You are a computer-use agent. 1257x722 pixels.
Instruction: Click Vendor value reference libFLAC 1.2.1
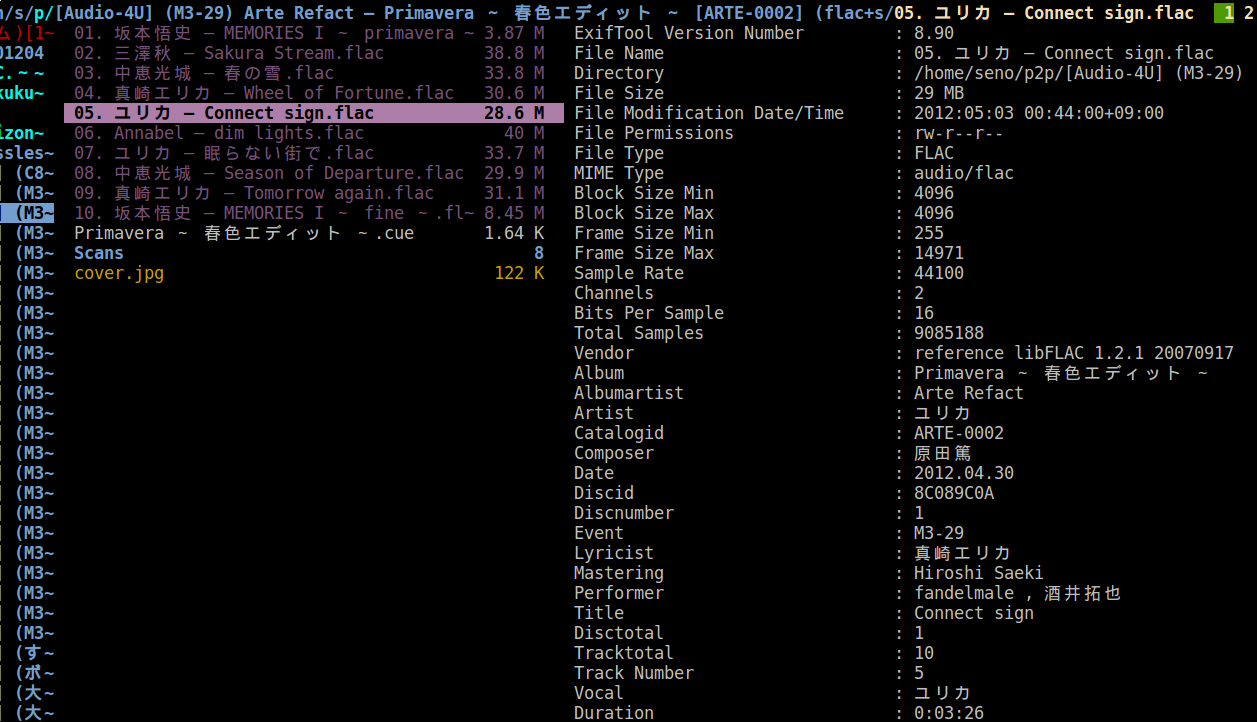1074,353
